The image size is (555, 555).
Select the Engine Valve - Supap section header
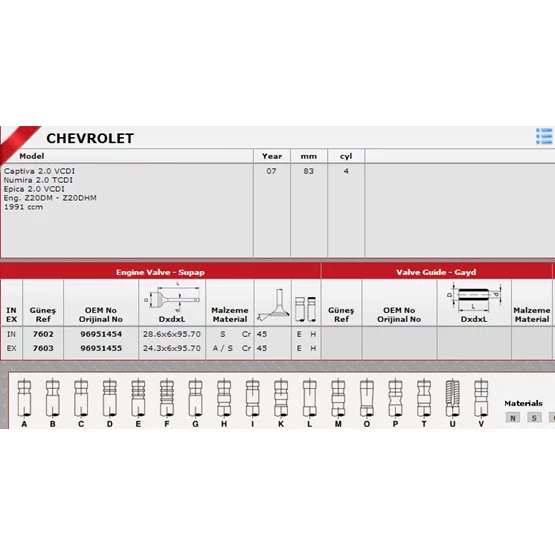[160, 272]
